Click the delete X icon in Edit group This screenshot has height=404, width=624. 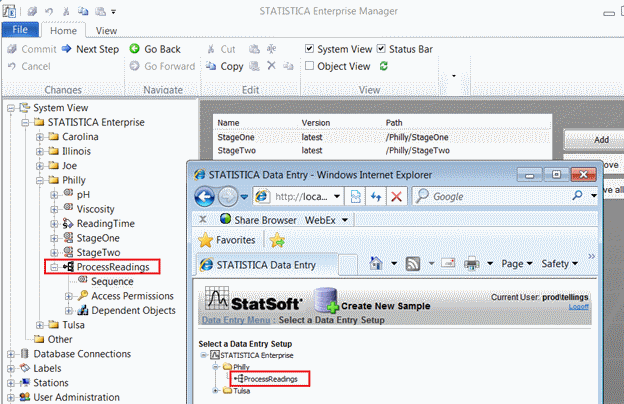point(271,66)
